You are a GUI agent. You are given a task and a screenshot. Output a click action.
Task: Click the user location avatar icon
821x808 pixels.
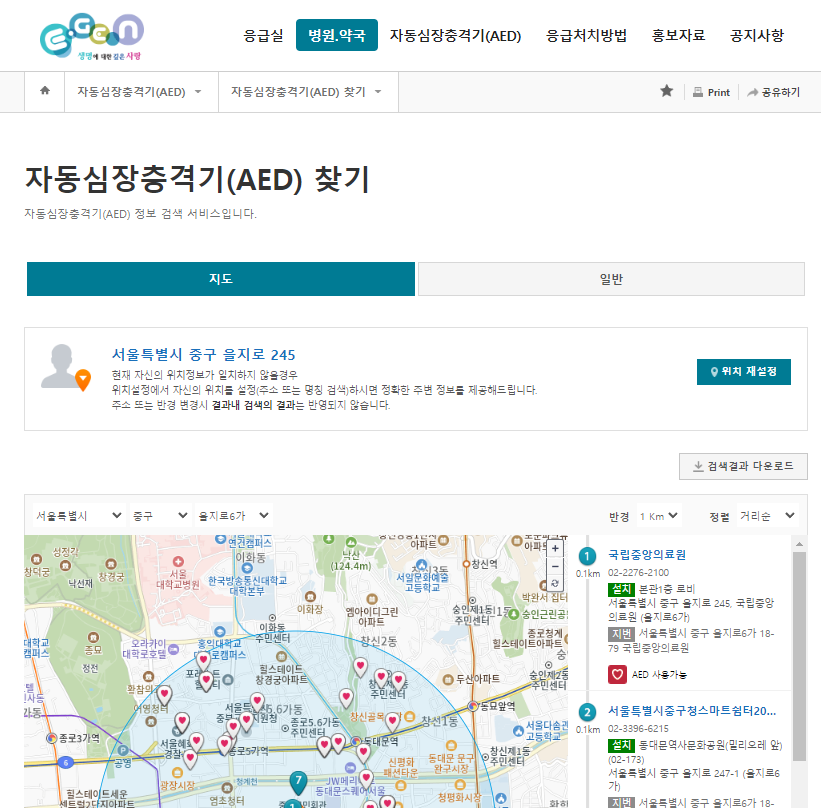tap(65, 368)
